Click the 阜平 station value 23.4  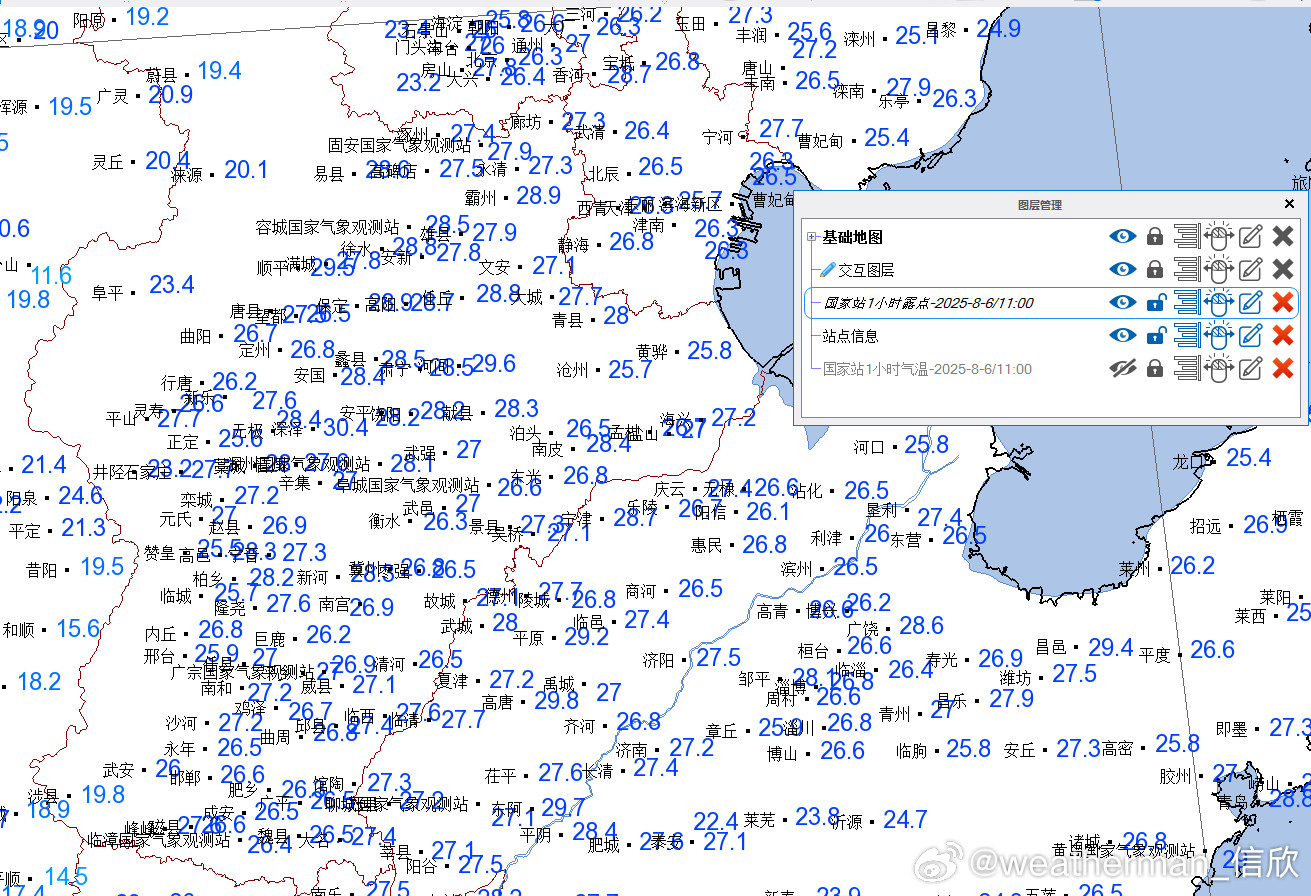point(172,285)
